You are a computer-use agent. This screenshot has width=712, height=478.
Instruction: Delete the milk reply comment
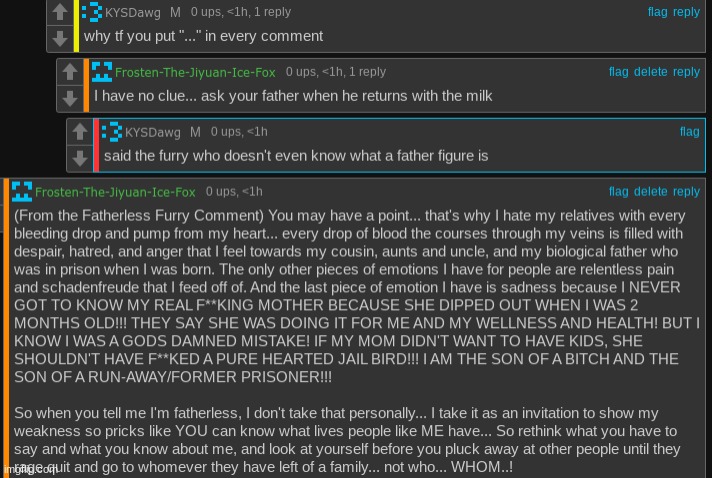tap(650, 72)
